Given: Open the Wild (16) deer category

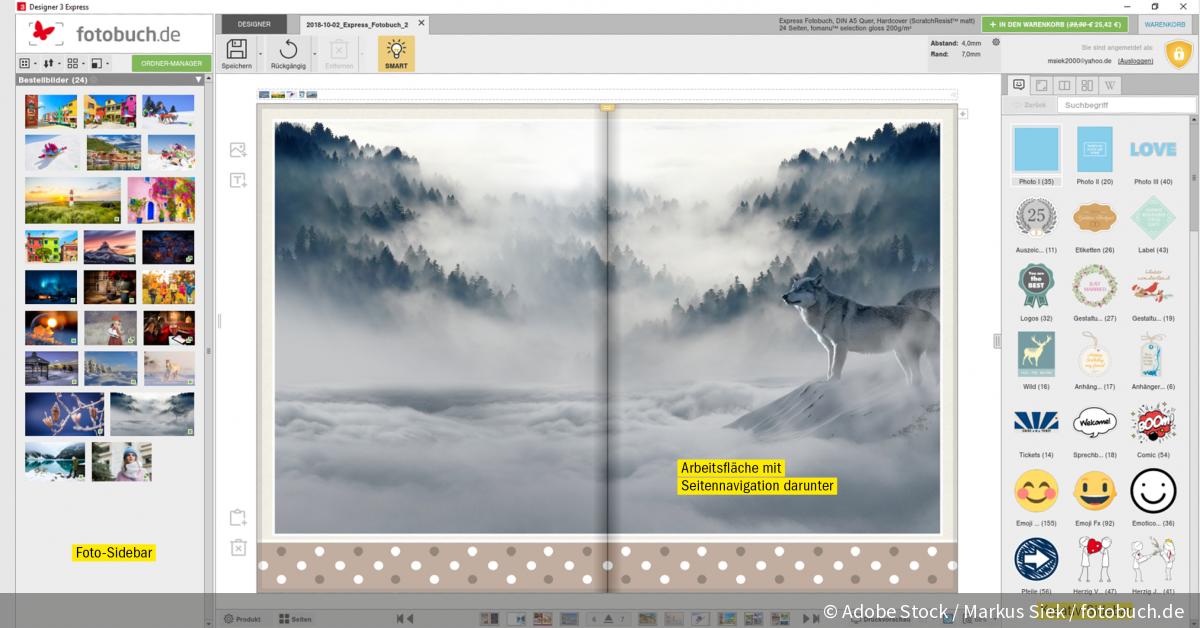Looking at the screenshot, I should pos(1036,360).
